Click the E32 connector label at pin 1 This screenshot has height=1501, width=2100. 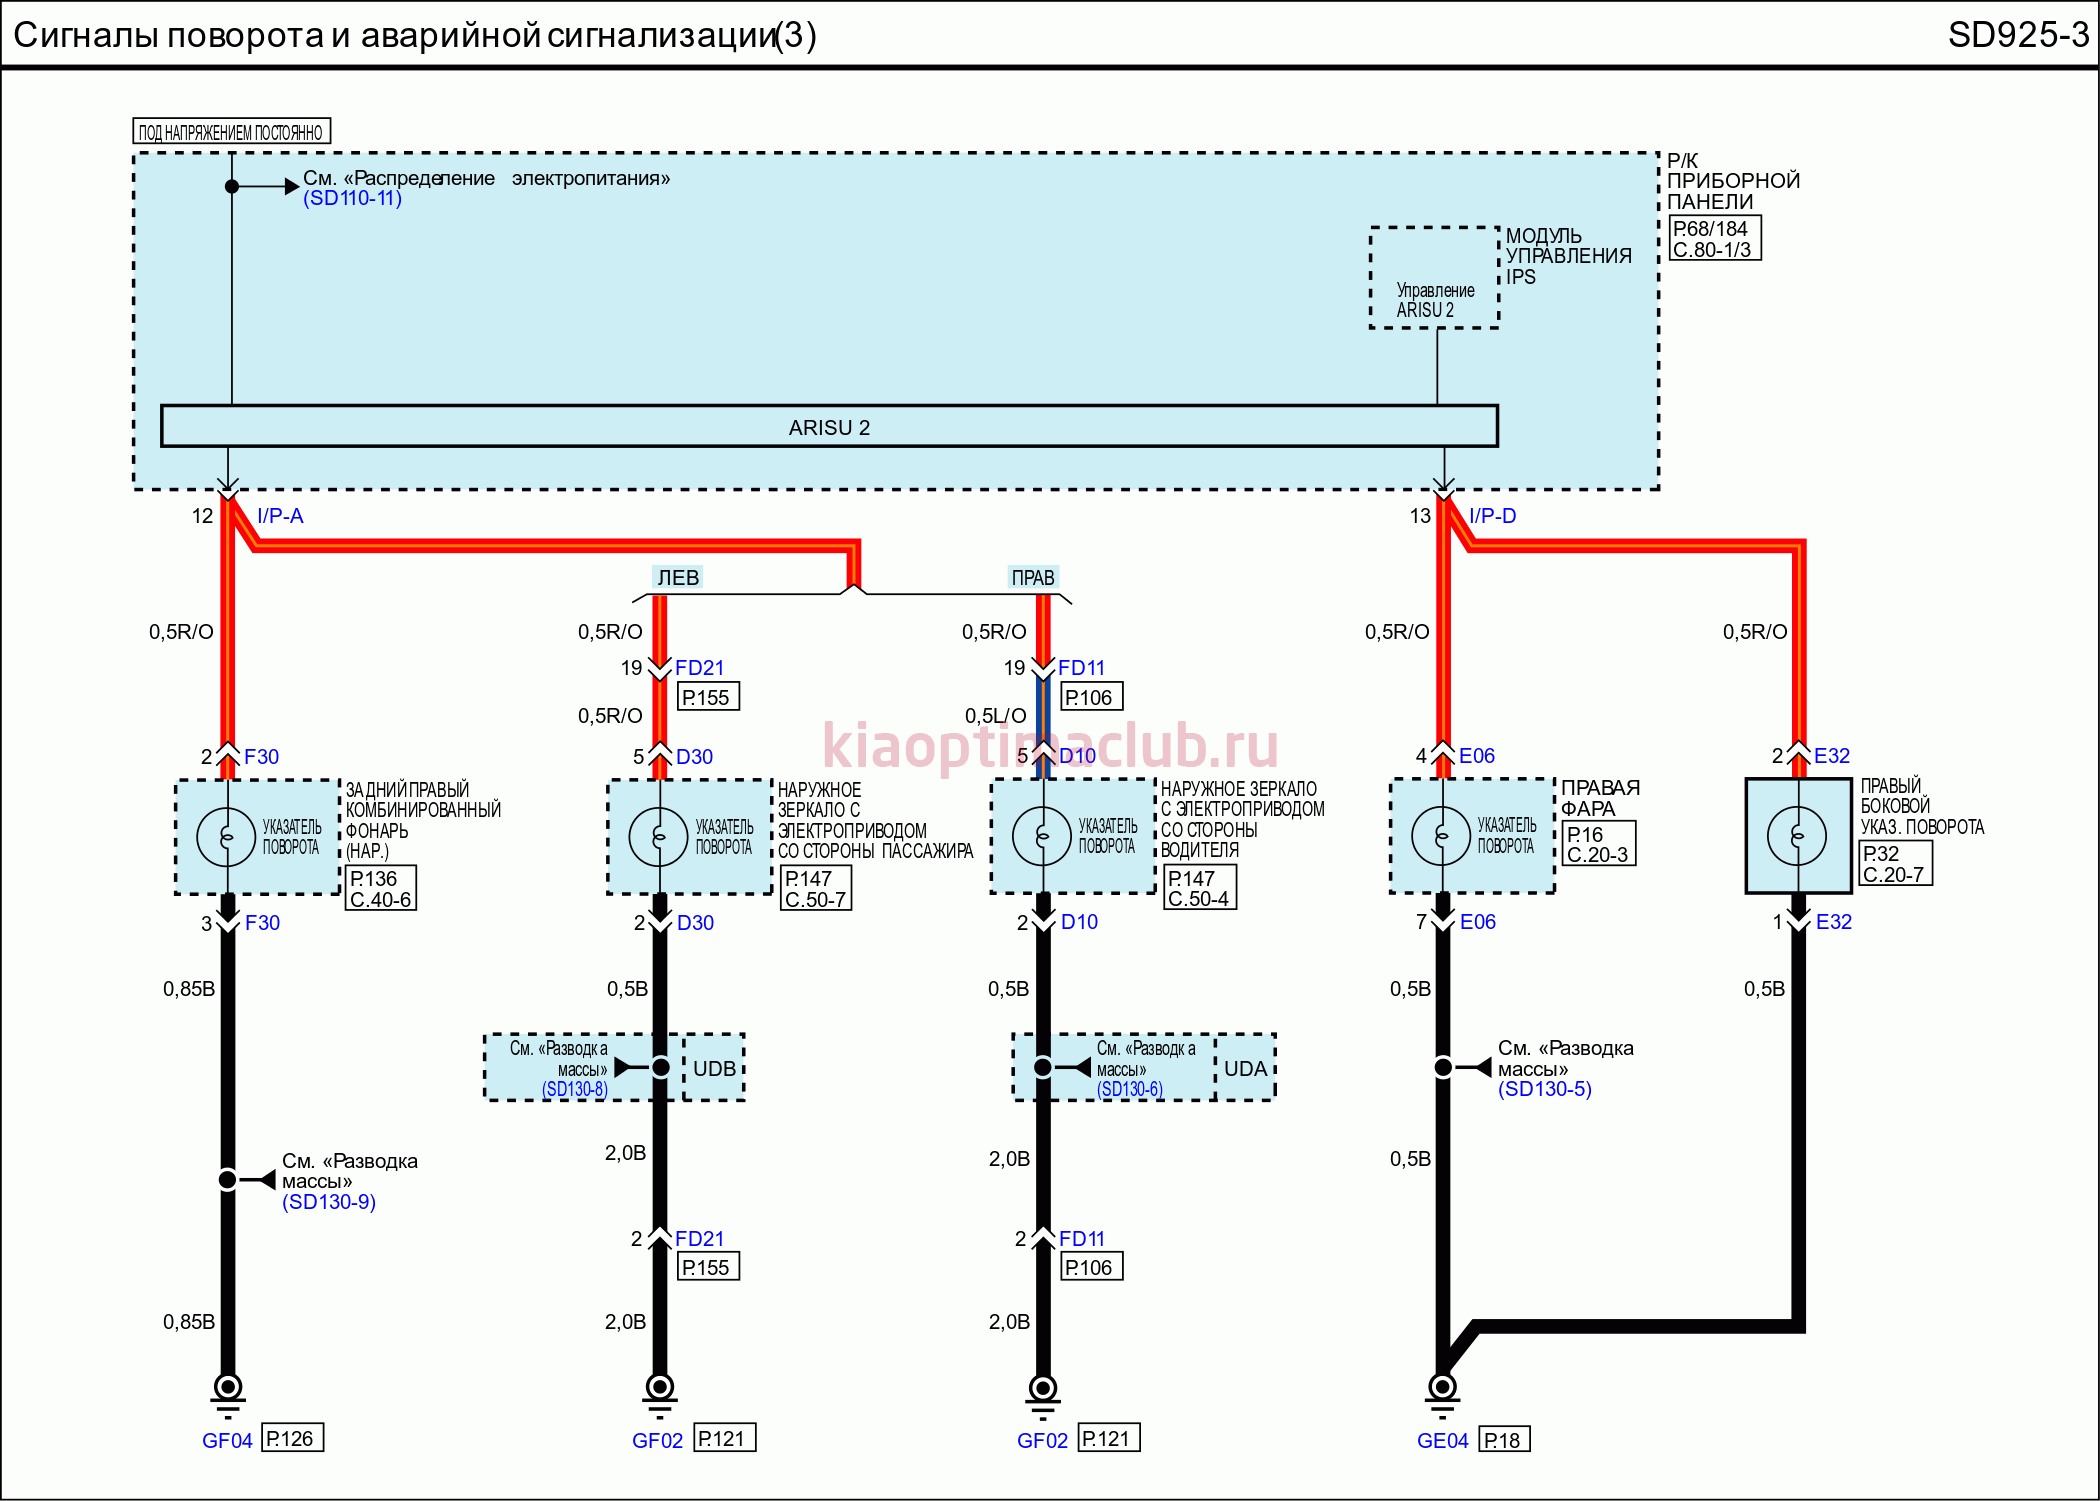1834,922
